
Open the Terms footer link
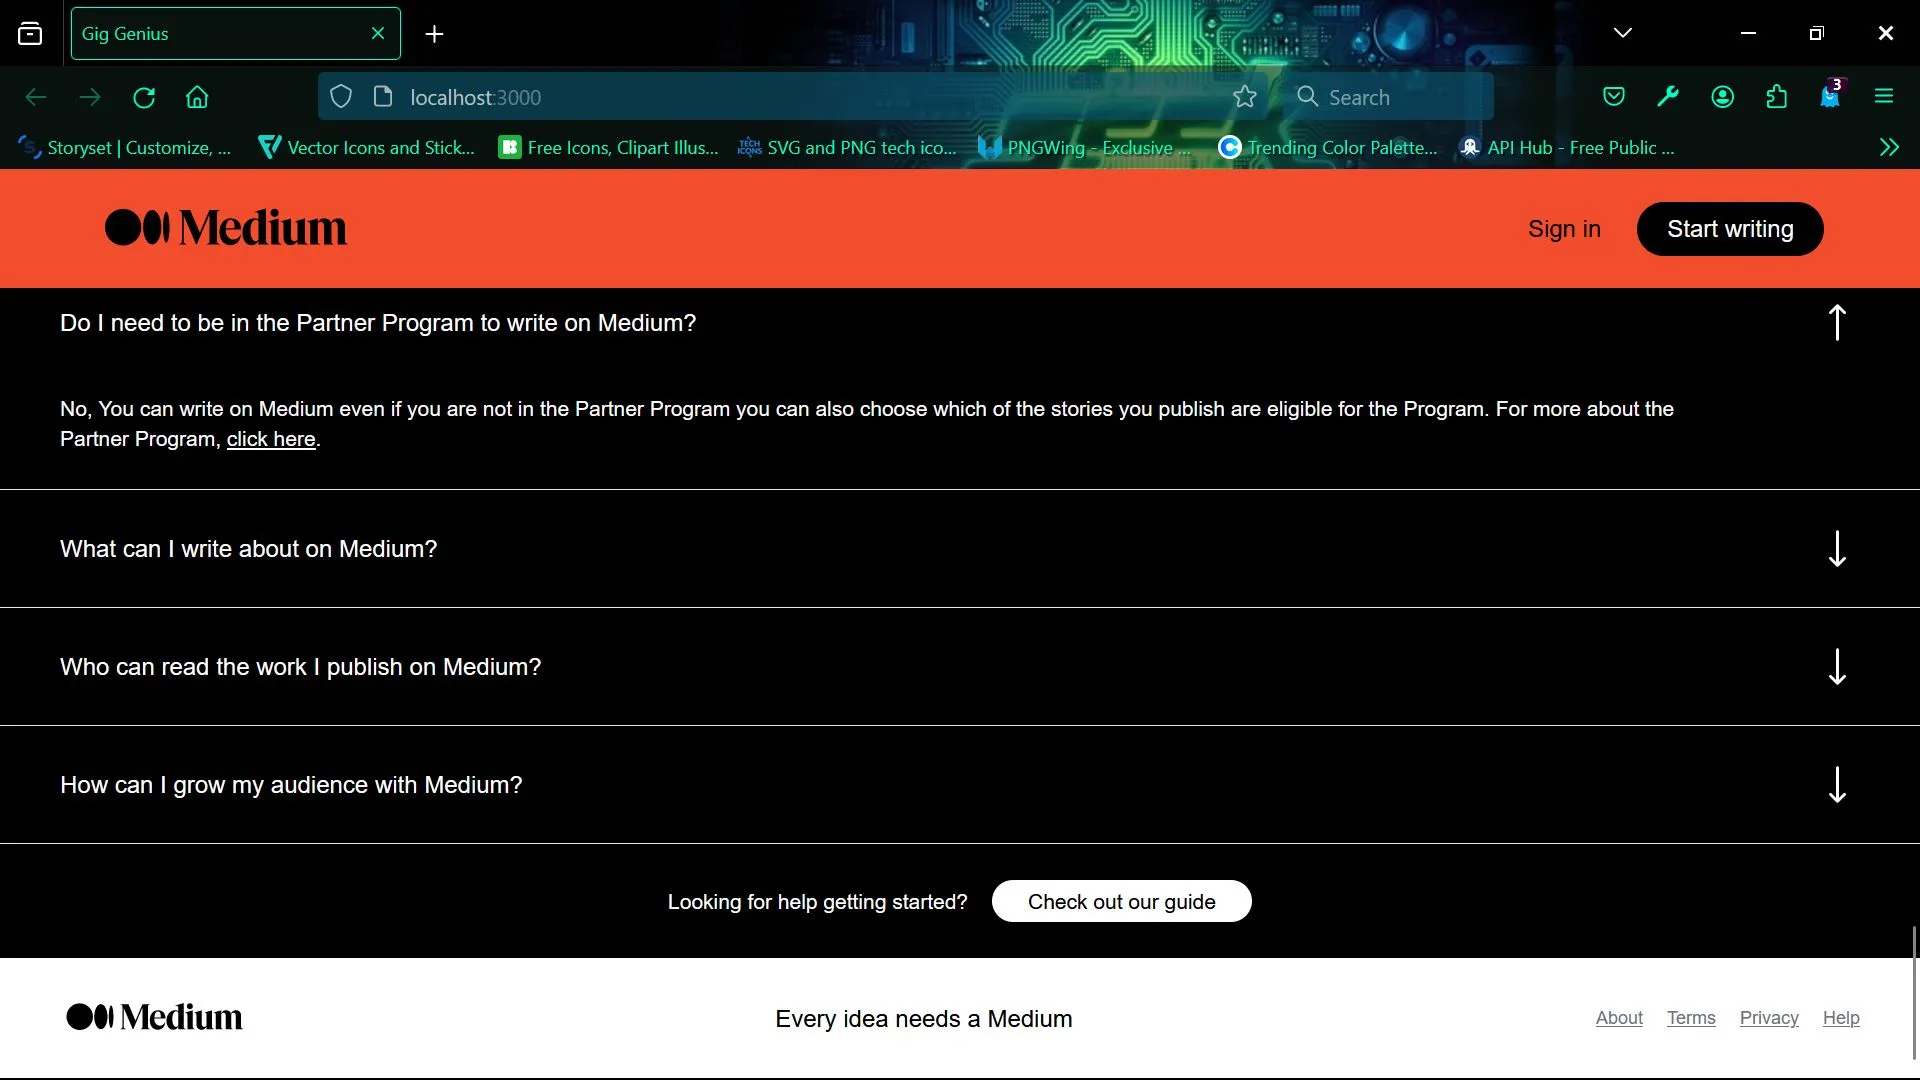(1691, 1018)
